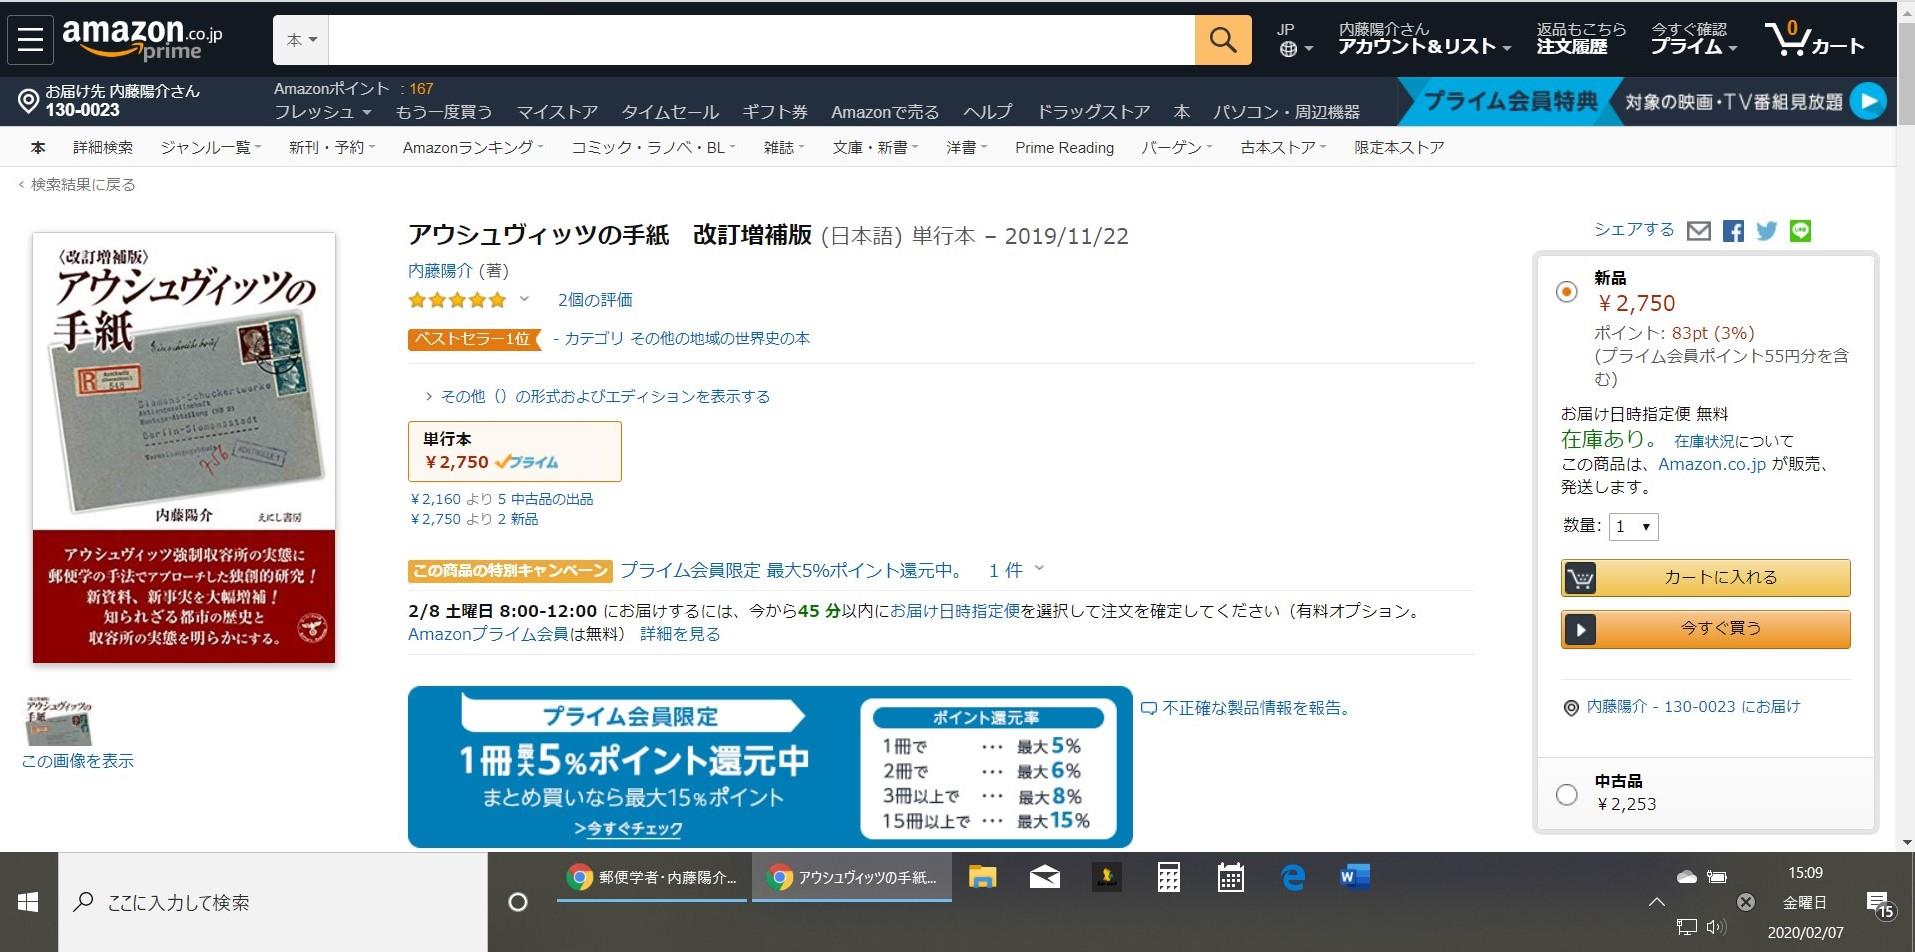Share the book via email icon
1915x952 pixels.
1699,231
